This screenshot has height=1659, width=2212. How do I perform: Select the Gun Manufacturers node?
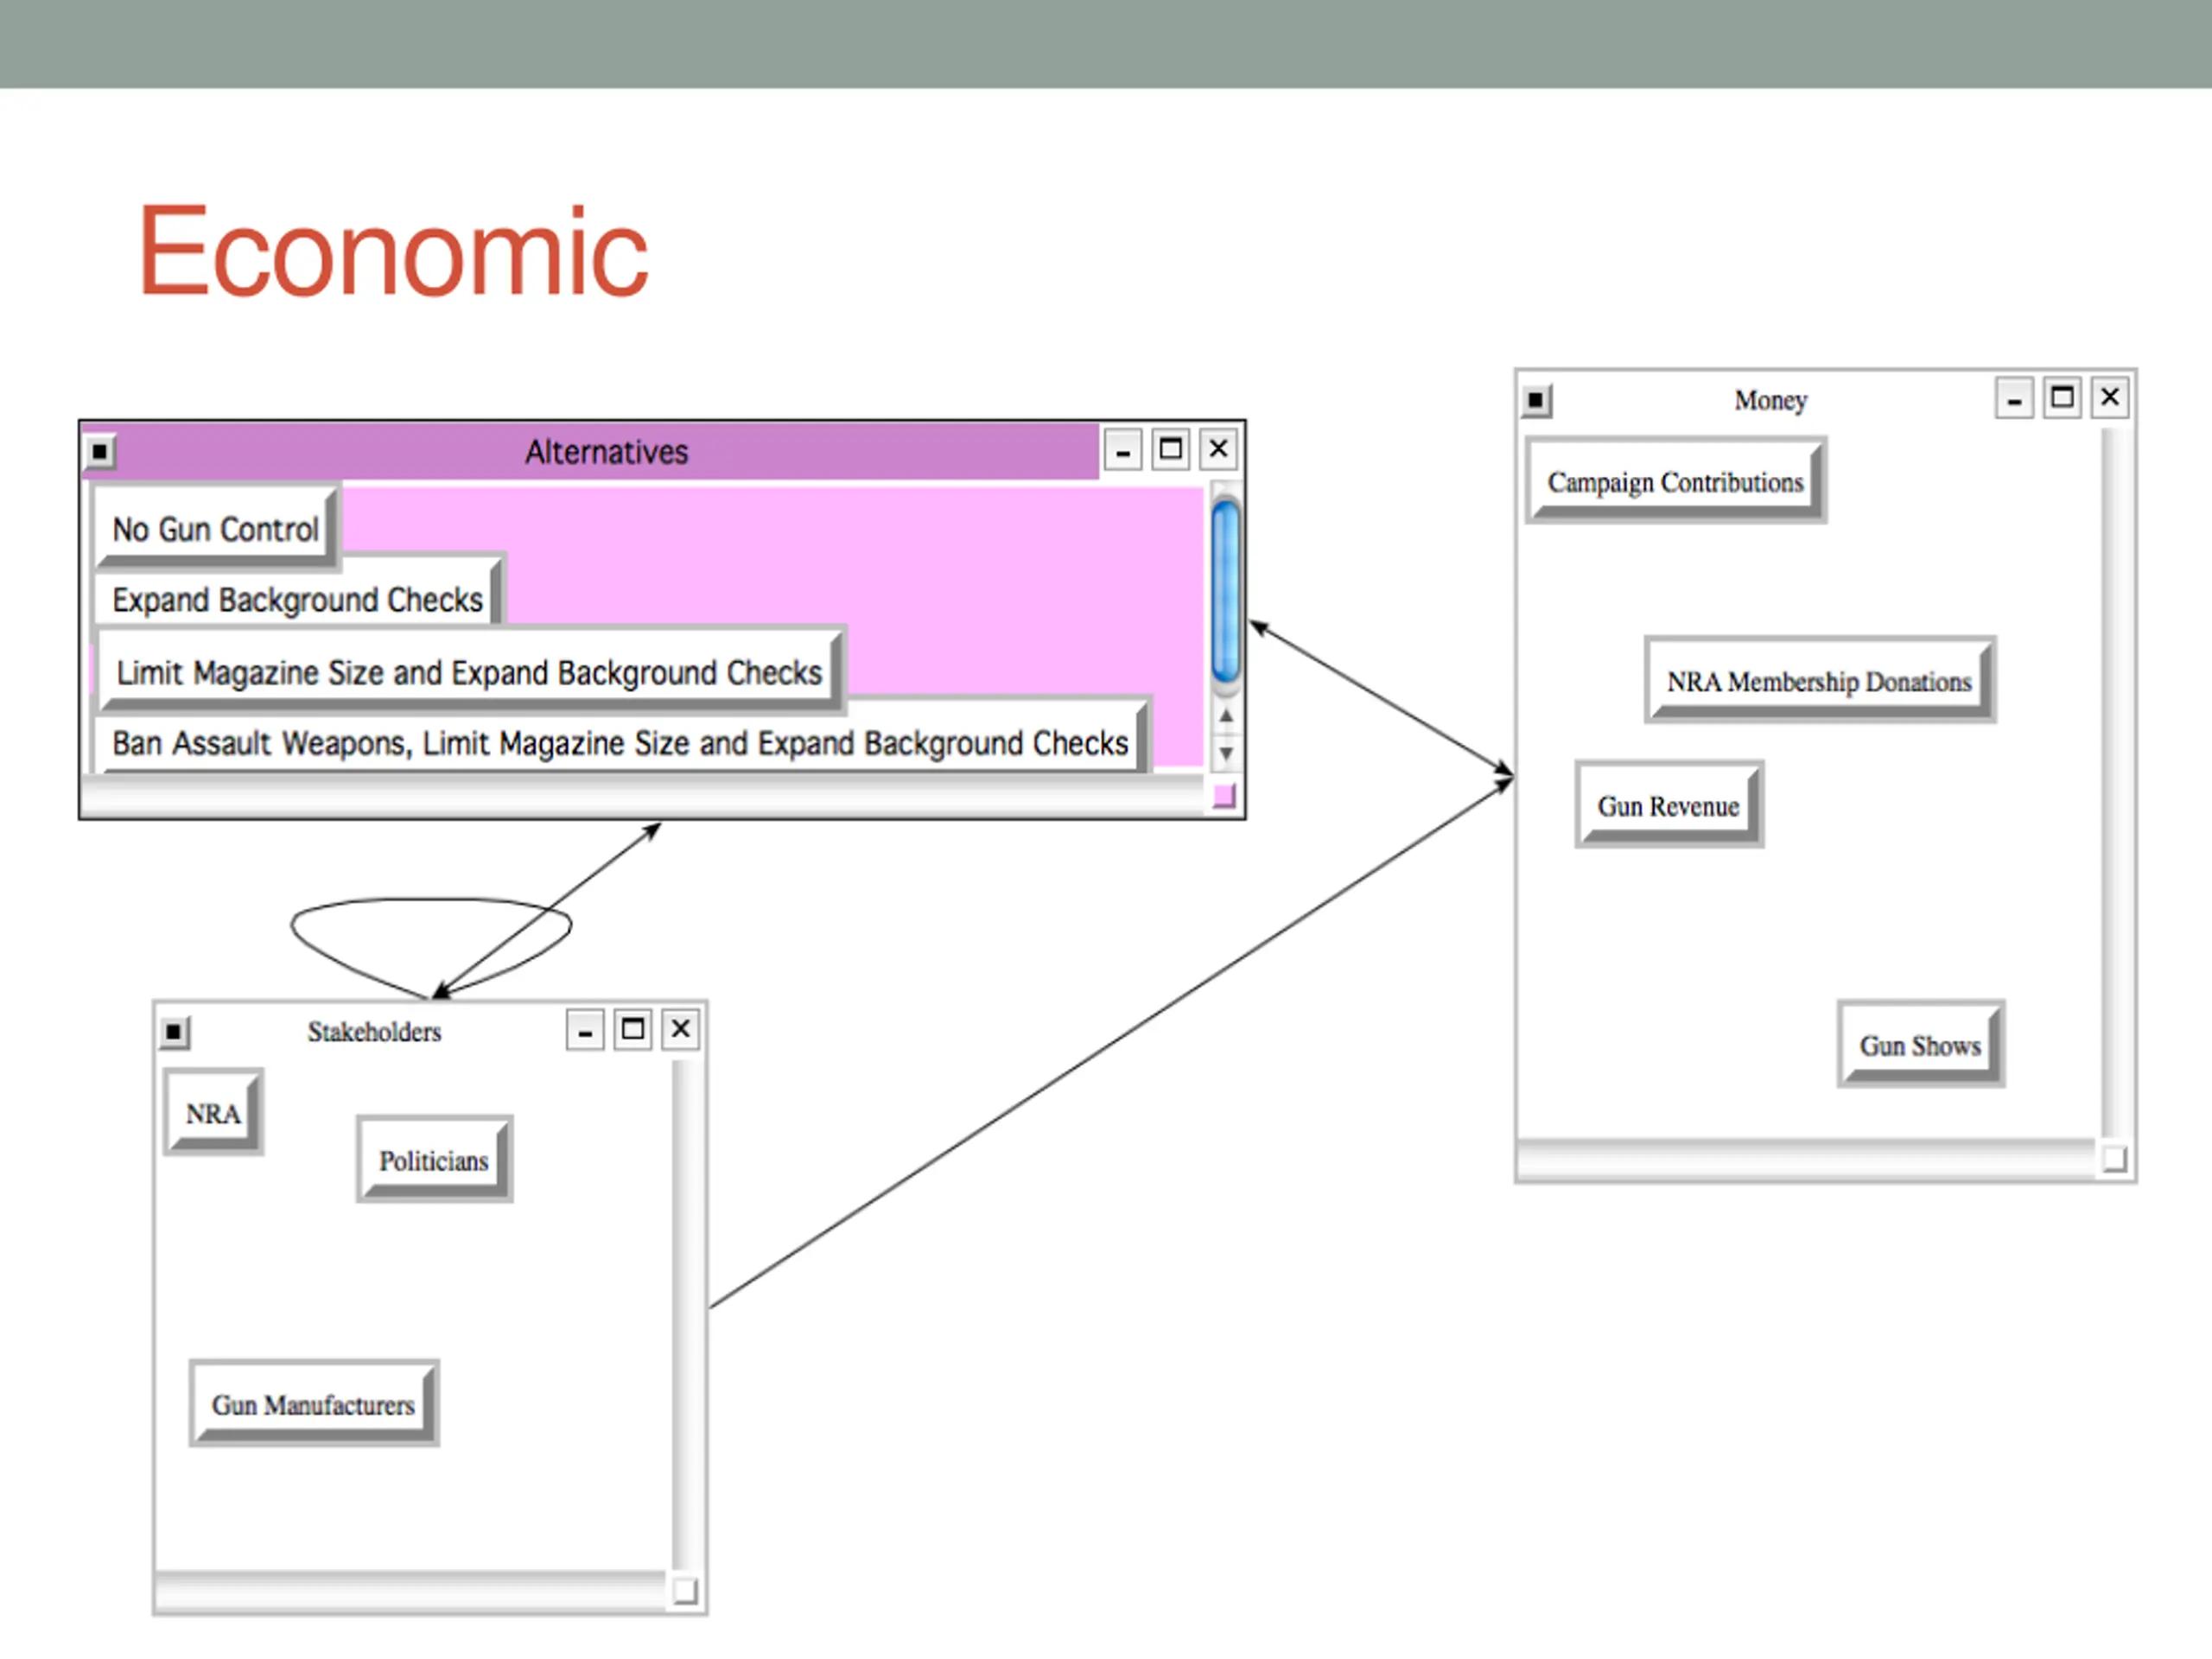point(313,1404)
